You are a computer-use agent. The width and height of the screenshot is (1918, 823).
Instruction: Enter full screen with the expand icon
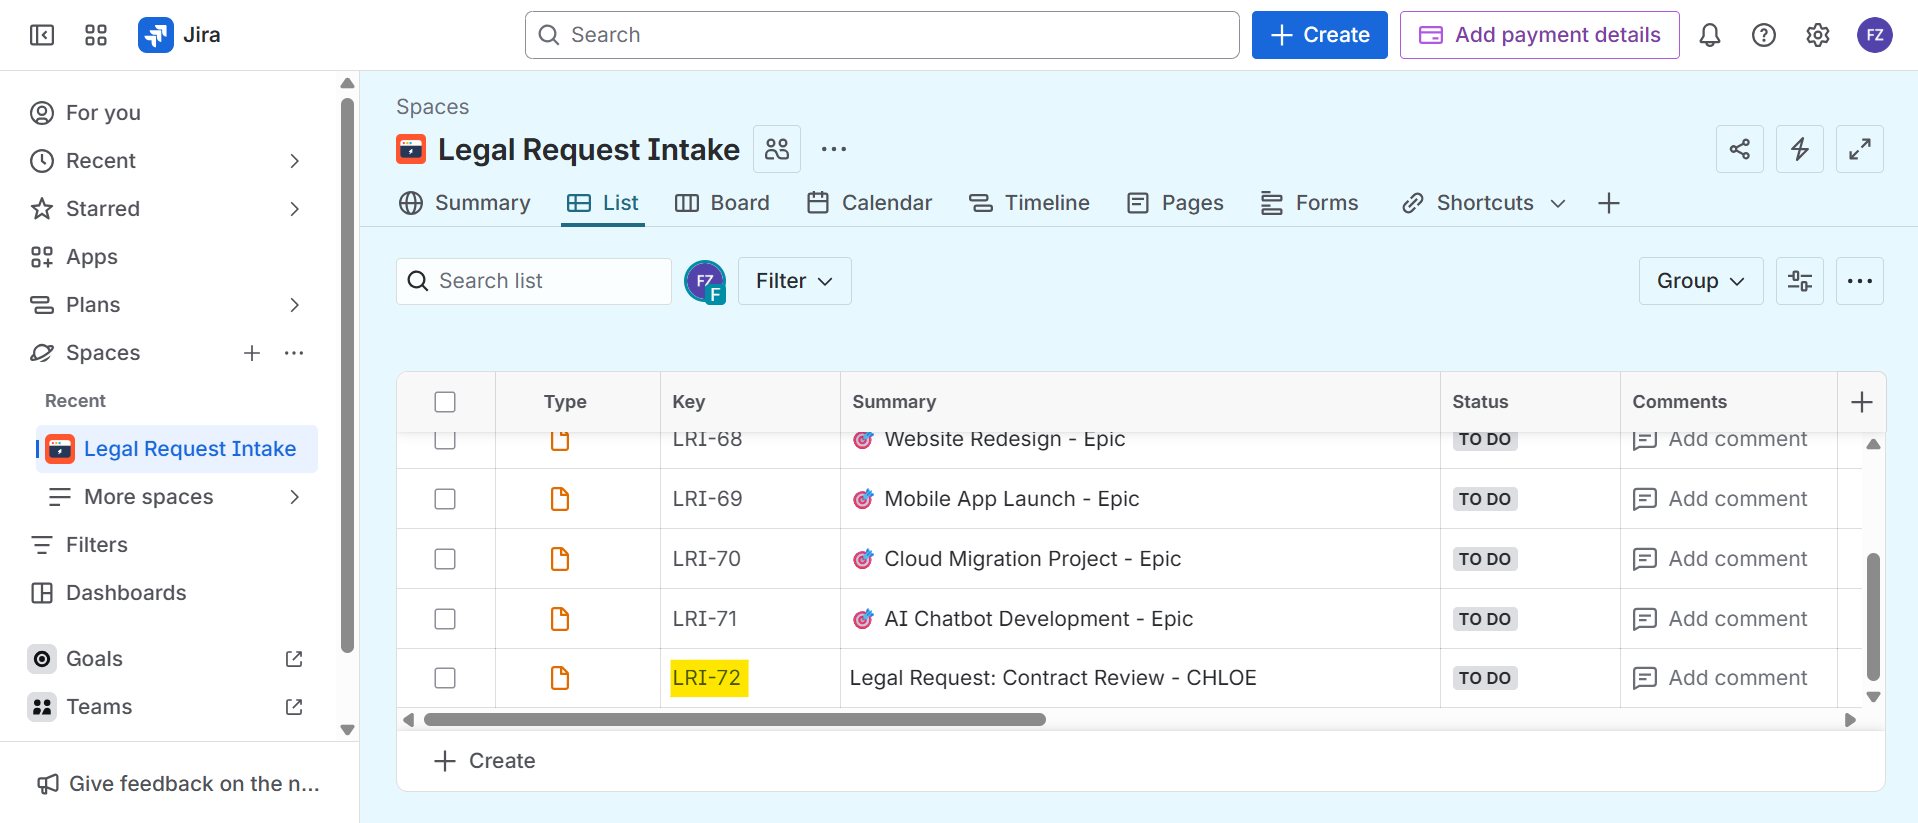[1859, 149]
